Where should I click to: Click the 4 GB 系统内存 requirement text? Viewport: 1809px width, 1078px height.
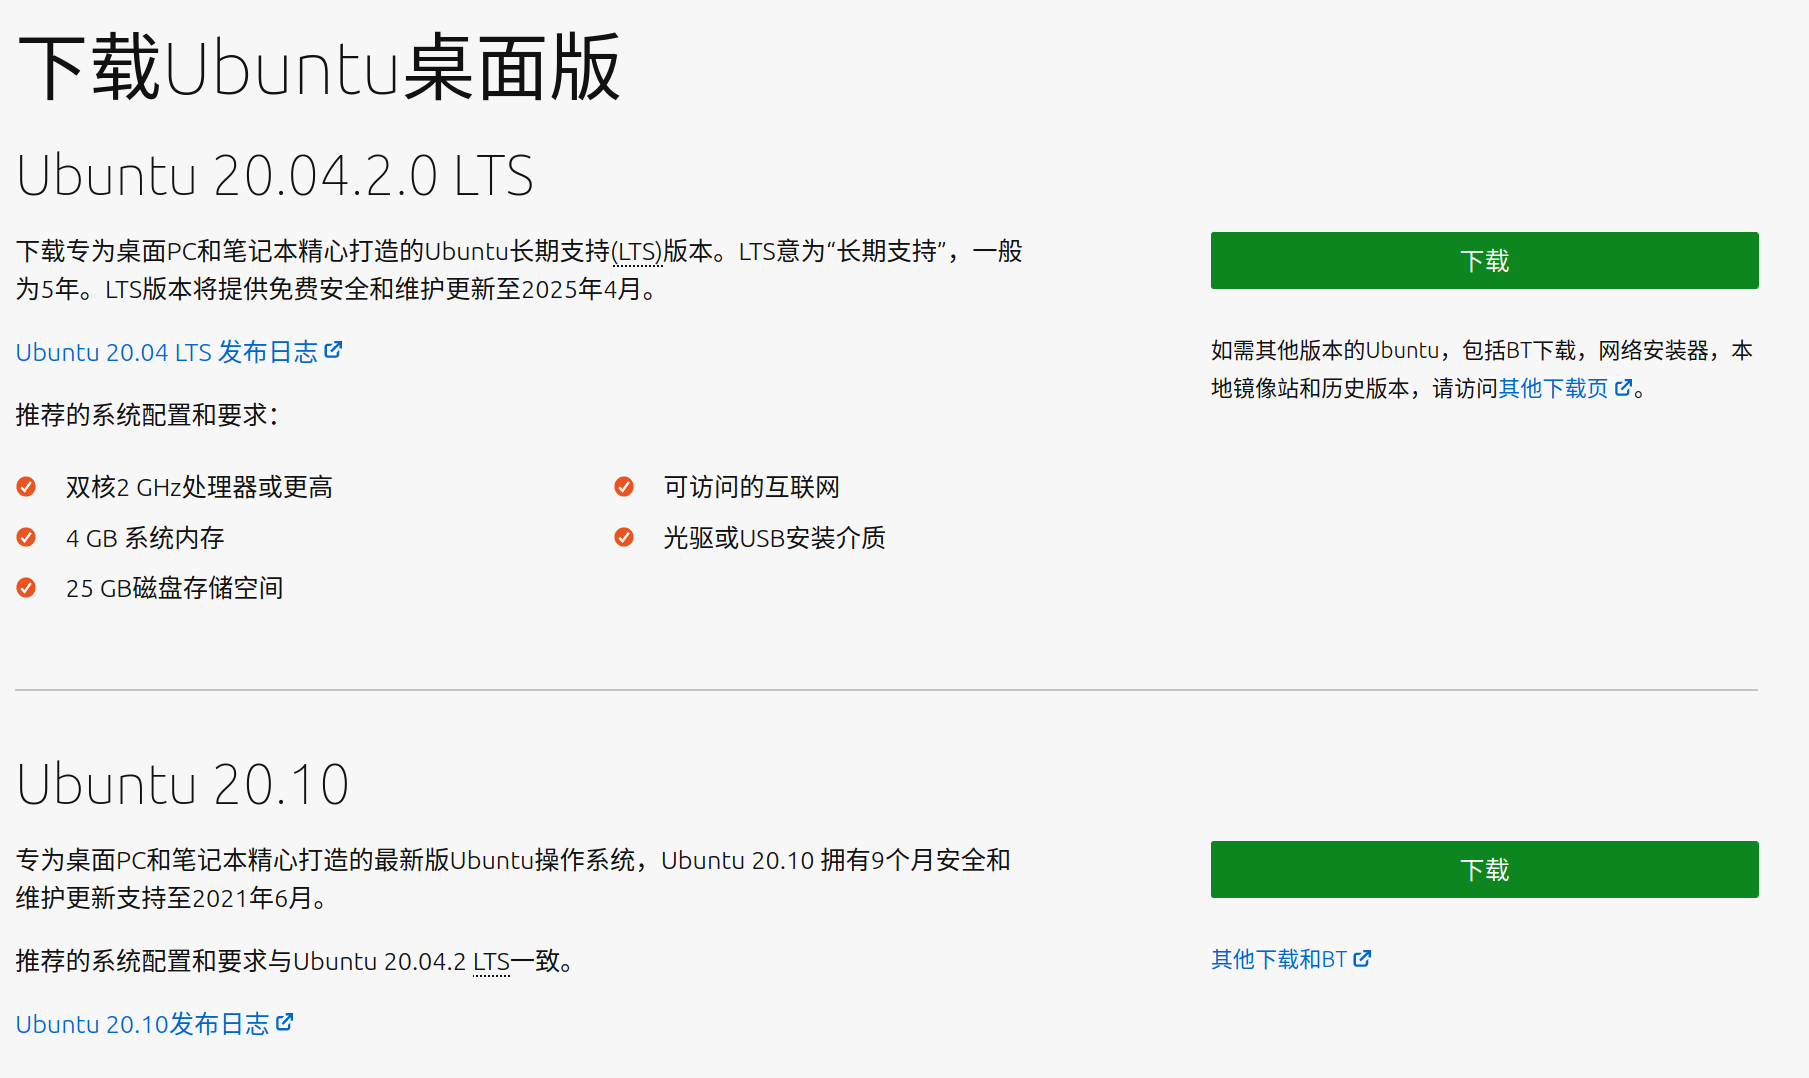coord(145,538)
